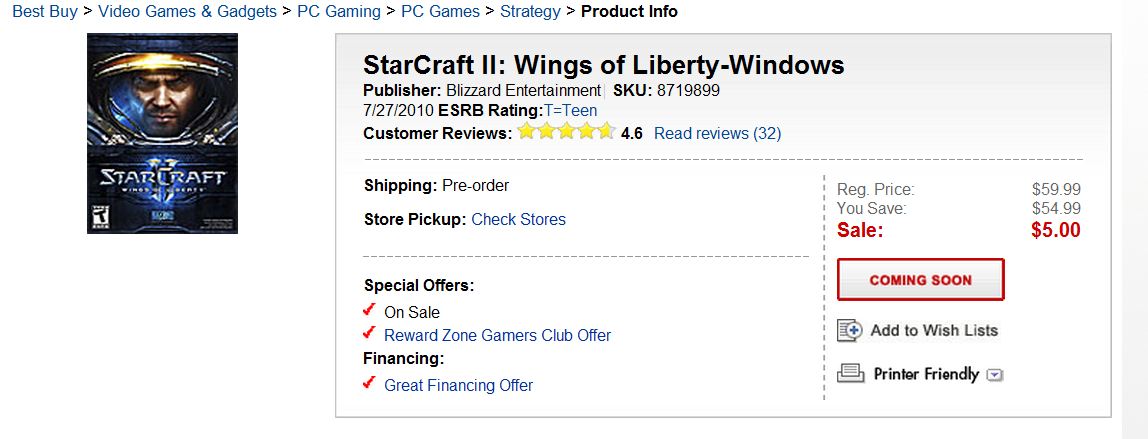Click the checkmark beside Great Financing Offer

[x=369, y=383]
